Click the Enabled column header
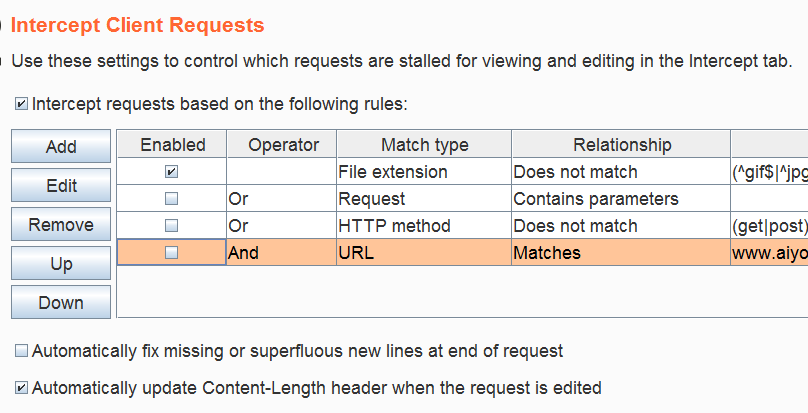Screen dimensions: 808x413 point(172,145)
